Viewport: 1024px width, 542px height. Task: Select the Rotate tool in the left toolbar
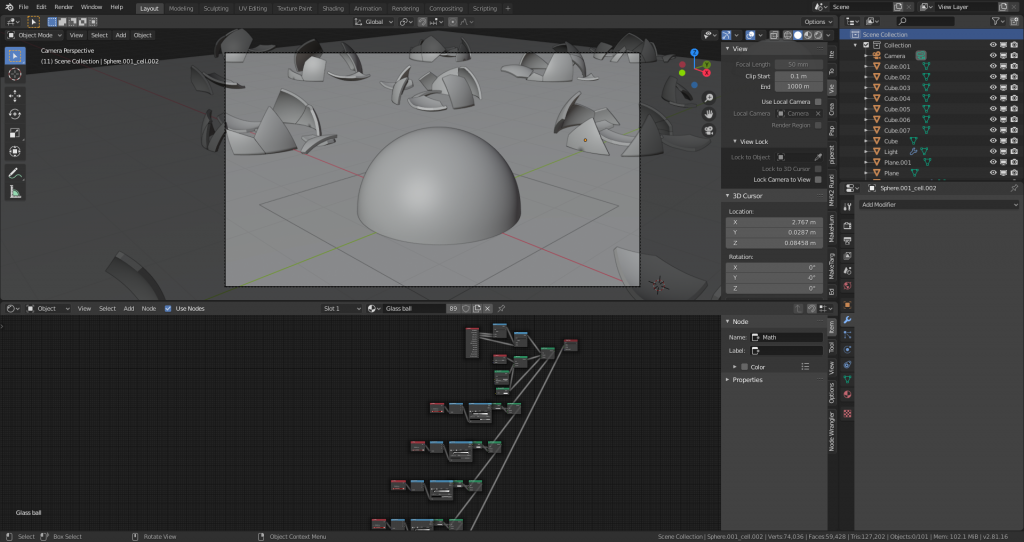pos(15,114)
